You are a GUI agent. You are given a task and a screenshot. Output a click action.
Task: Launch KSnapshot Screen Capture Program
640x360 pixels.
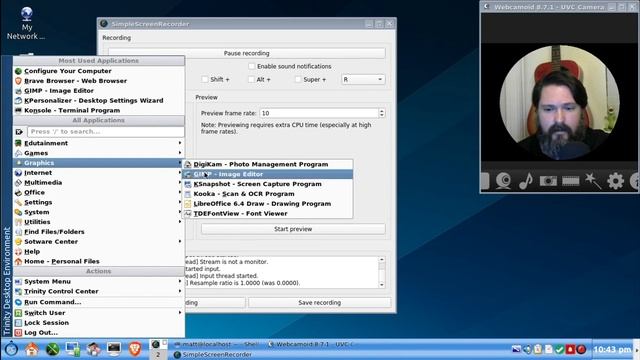click(x=268, y=184)
